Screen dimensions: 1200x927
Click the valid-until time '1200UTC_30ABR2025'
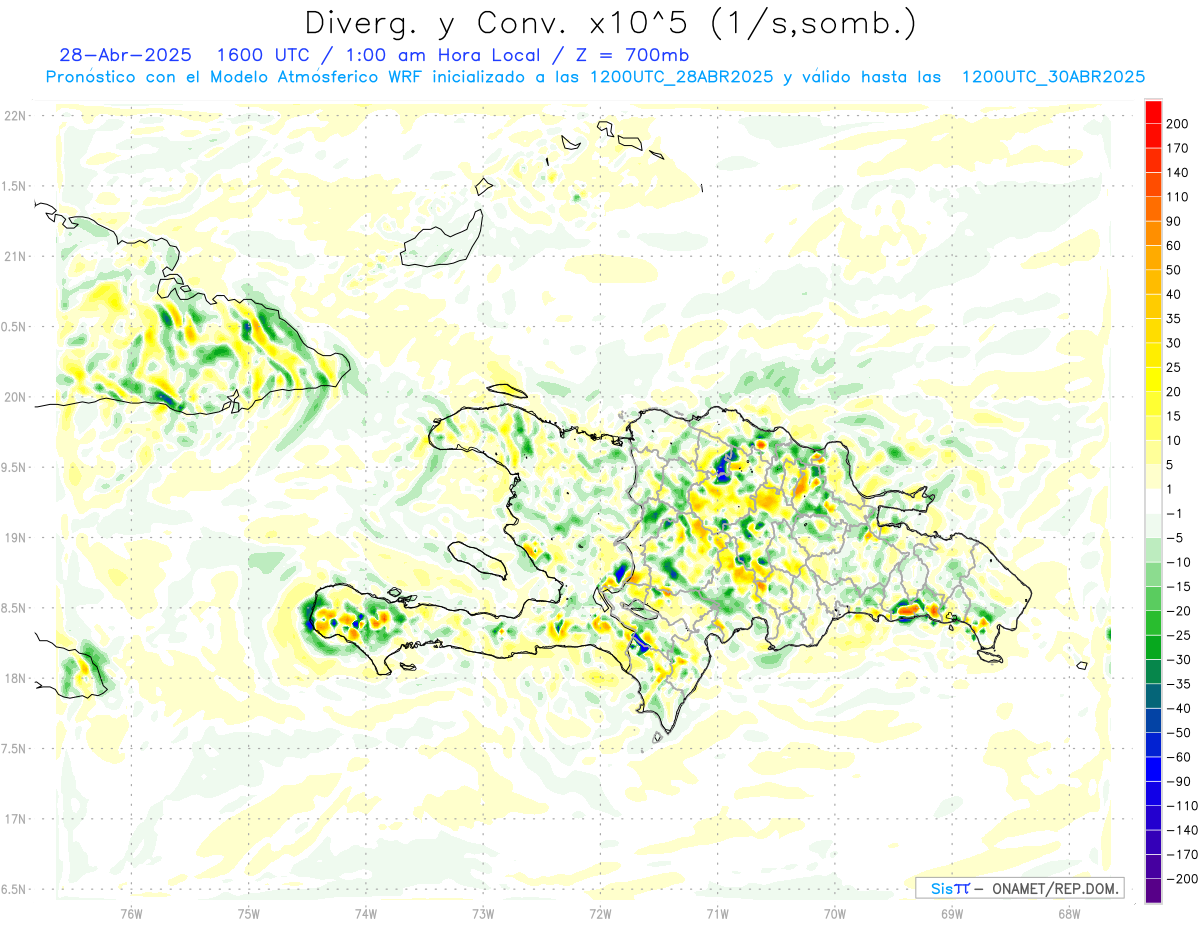[x=1053, y=77]
